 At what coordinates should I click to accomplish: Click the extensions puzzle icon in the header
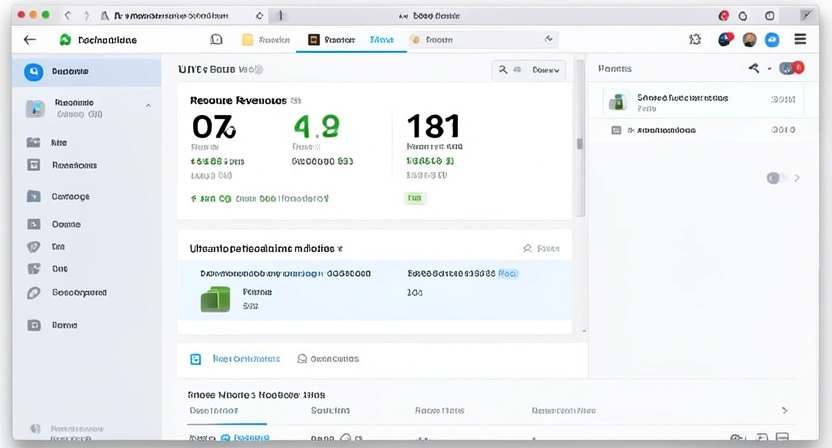coord(695,40)
